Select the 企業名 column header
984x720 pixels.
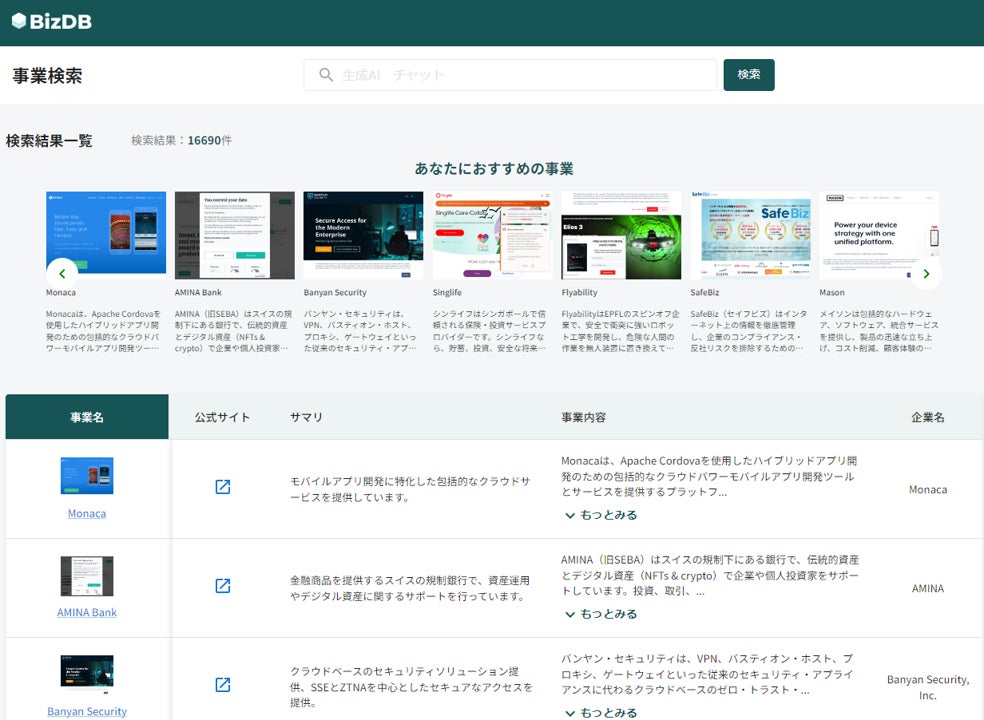click(928, 417)
